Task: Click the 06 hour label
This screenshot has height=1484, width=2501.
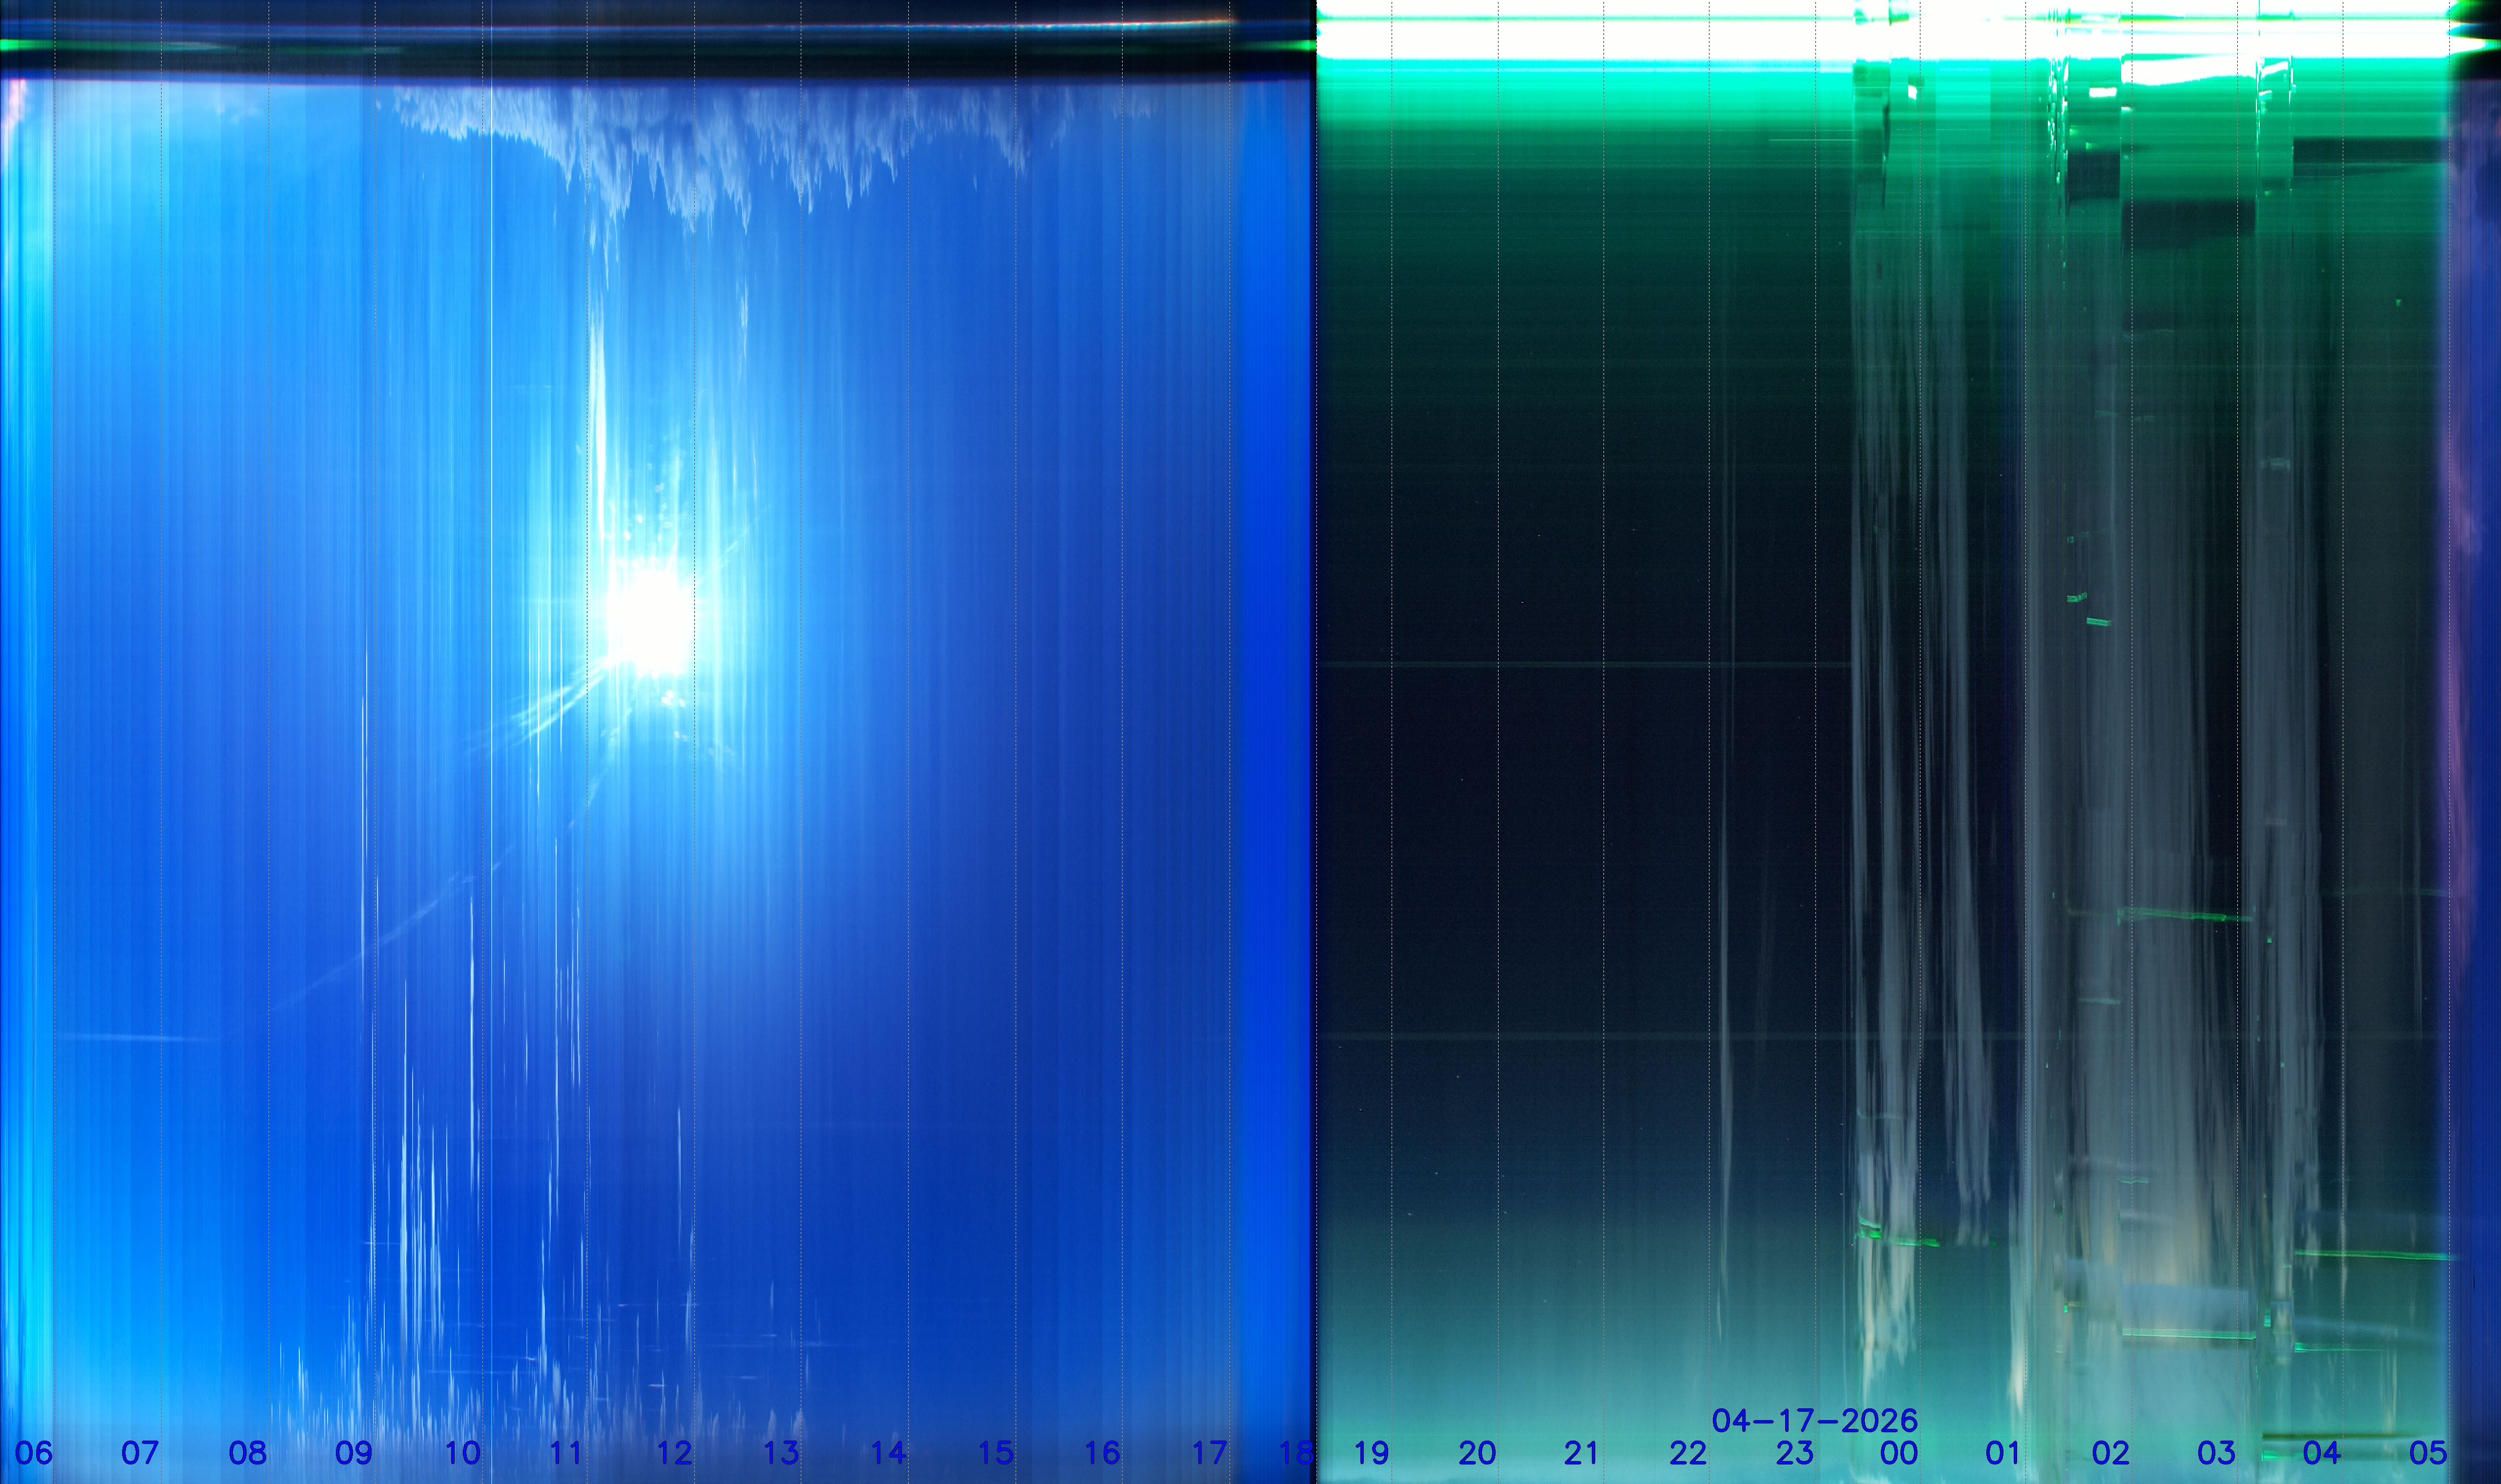Action: tap(33, 1453)
